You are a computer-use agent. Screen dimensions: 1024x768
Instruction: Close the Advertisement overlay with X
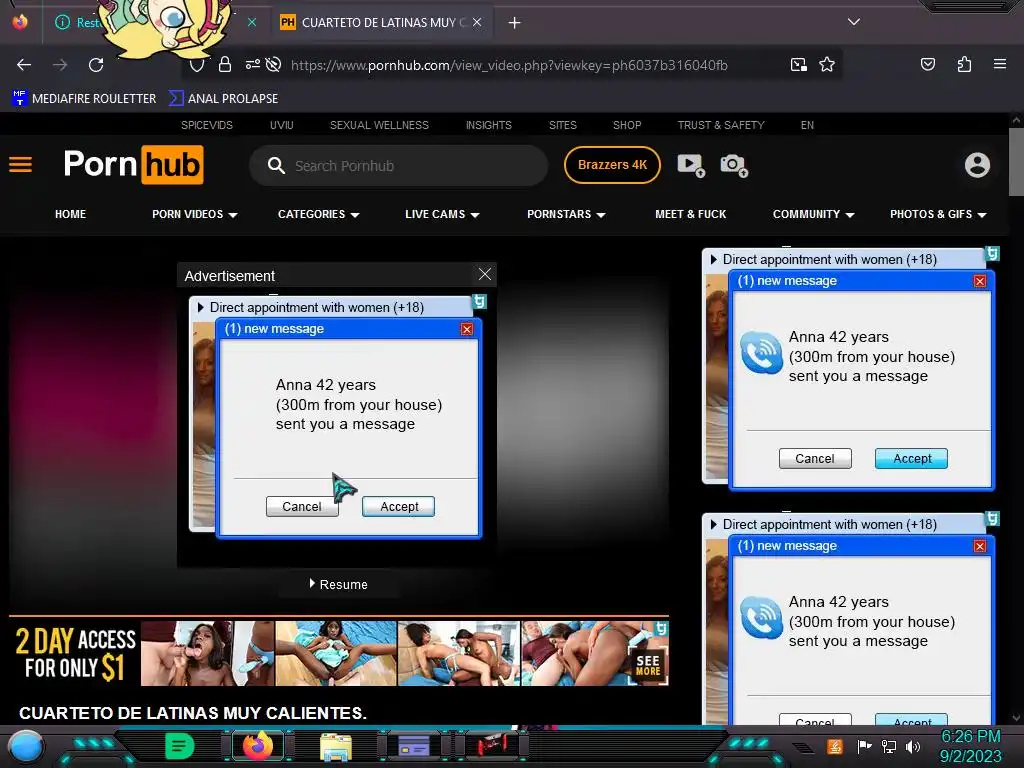(485, 274)
